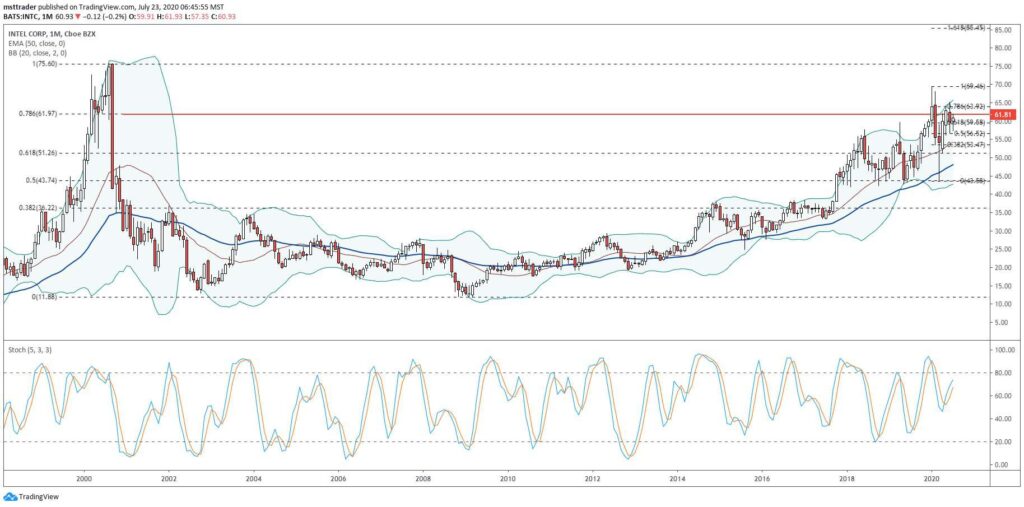The image size is (1024, 507).
Task: Click the 'BATS:INTC, 1M' symbol label
Action: (28, 16)
